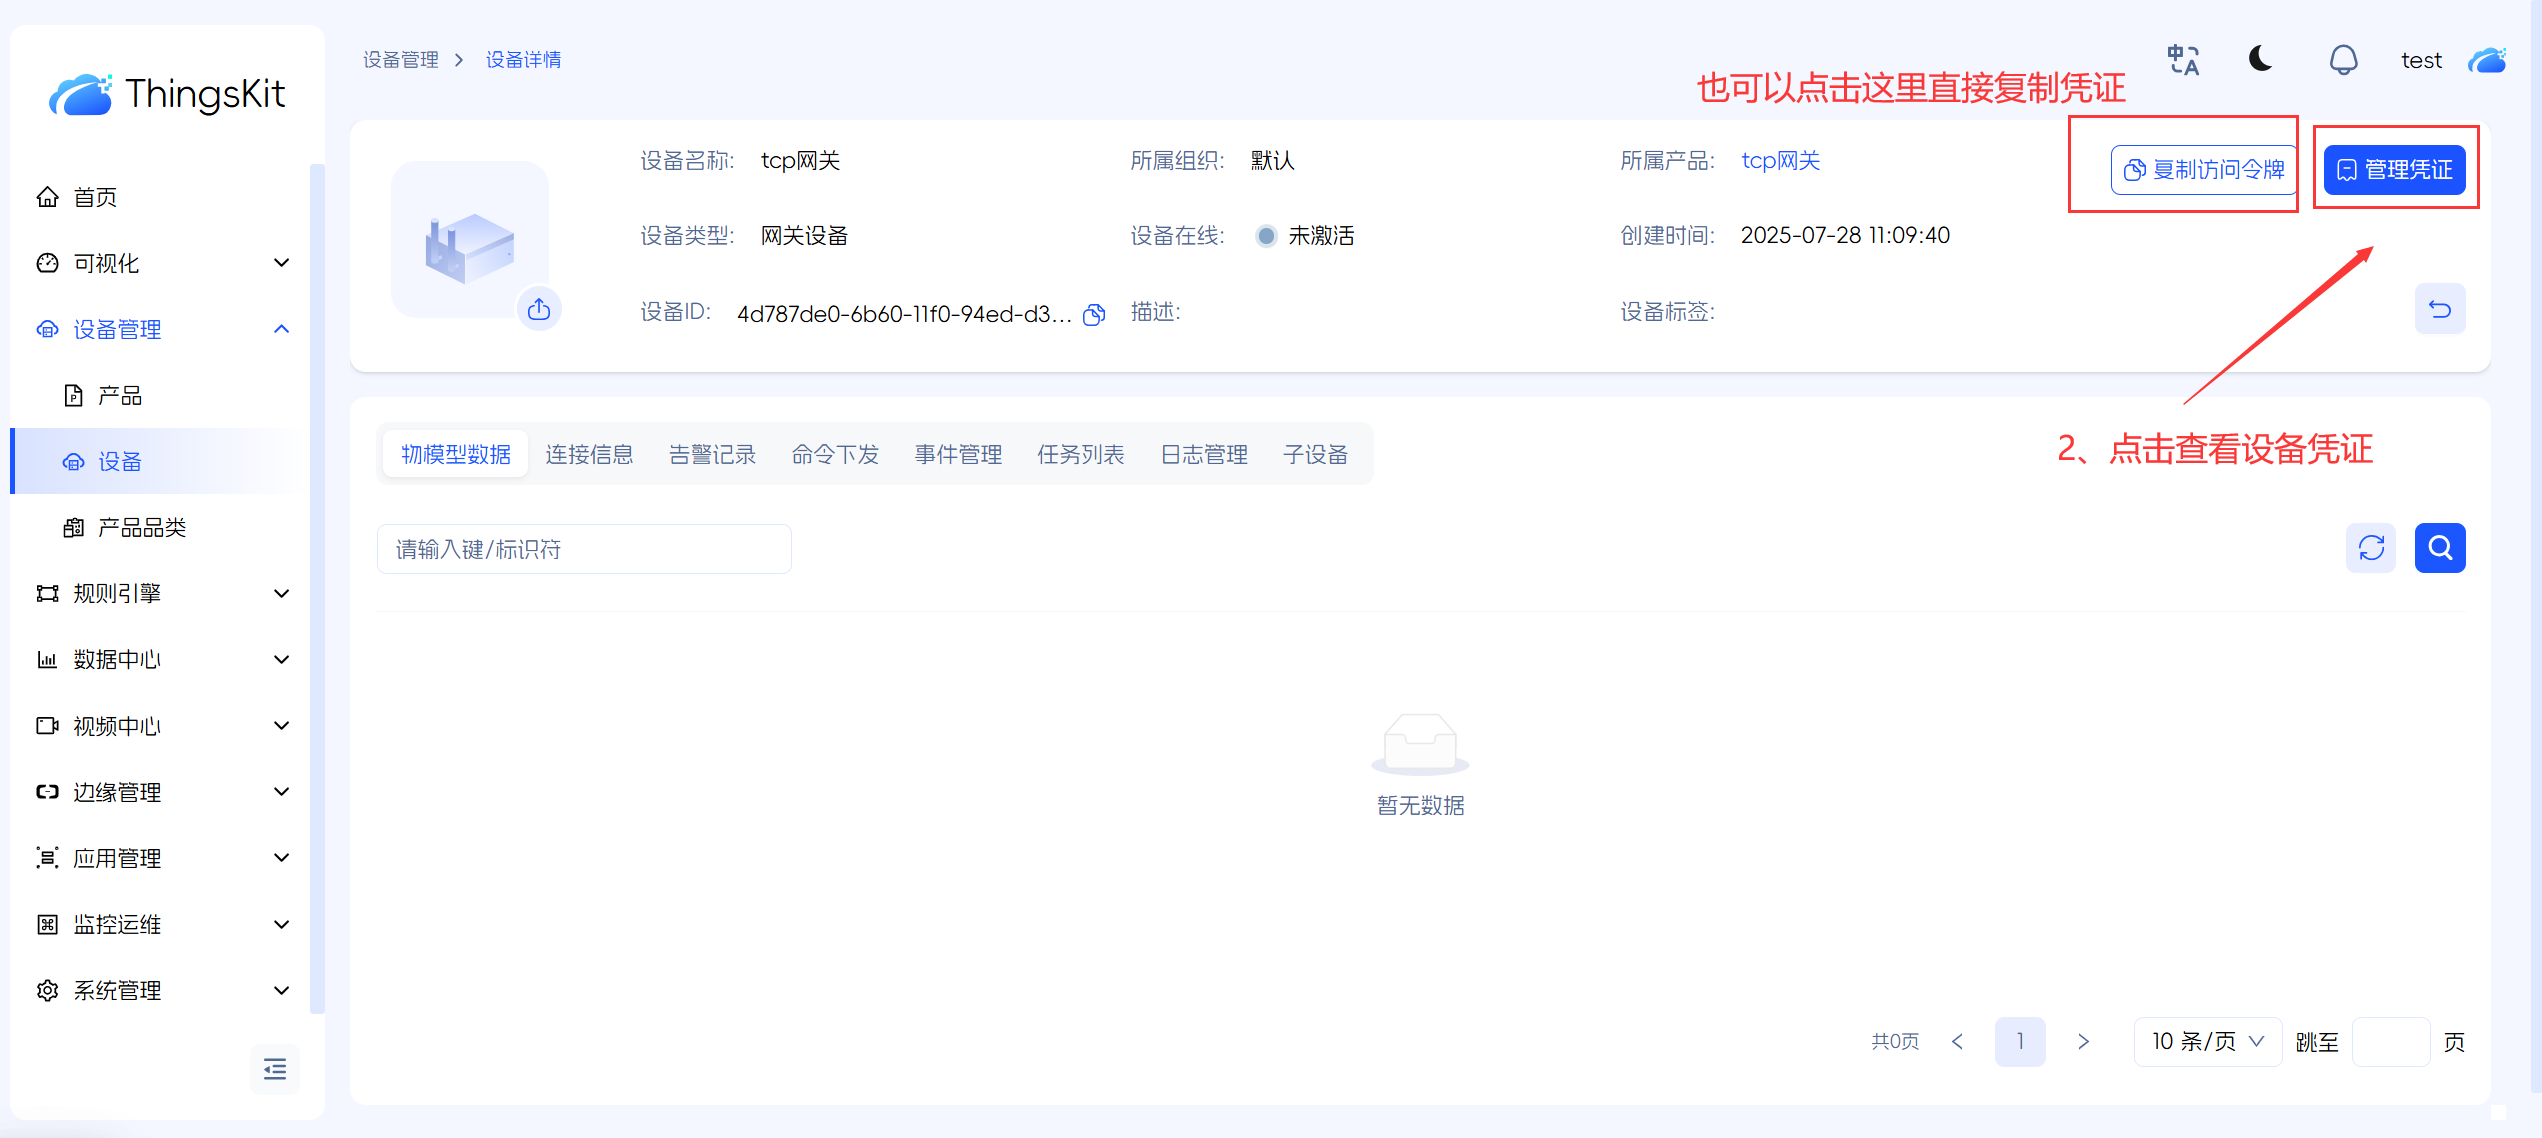This screenshot has height=1138, width=2542.
Task: Click upload icon on device image
Action: tap(539, 309)
